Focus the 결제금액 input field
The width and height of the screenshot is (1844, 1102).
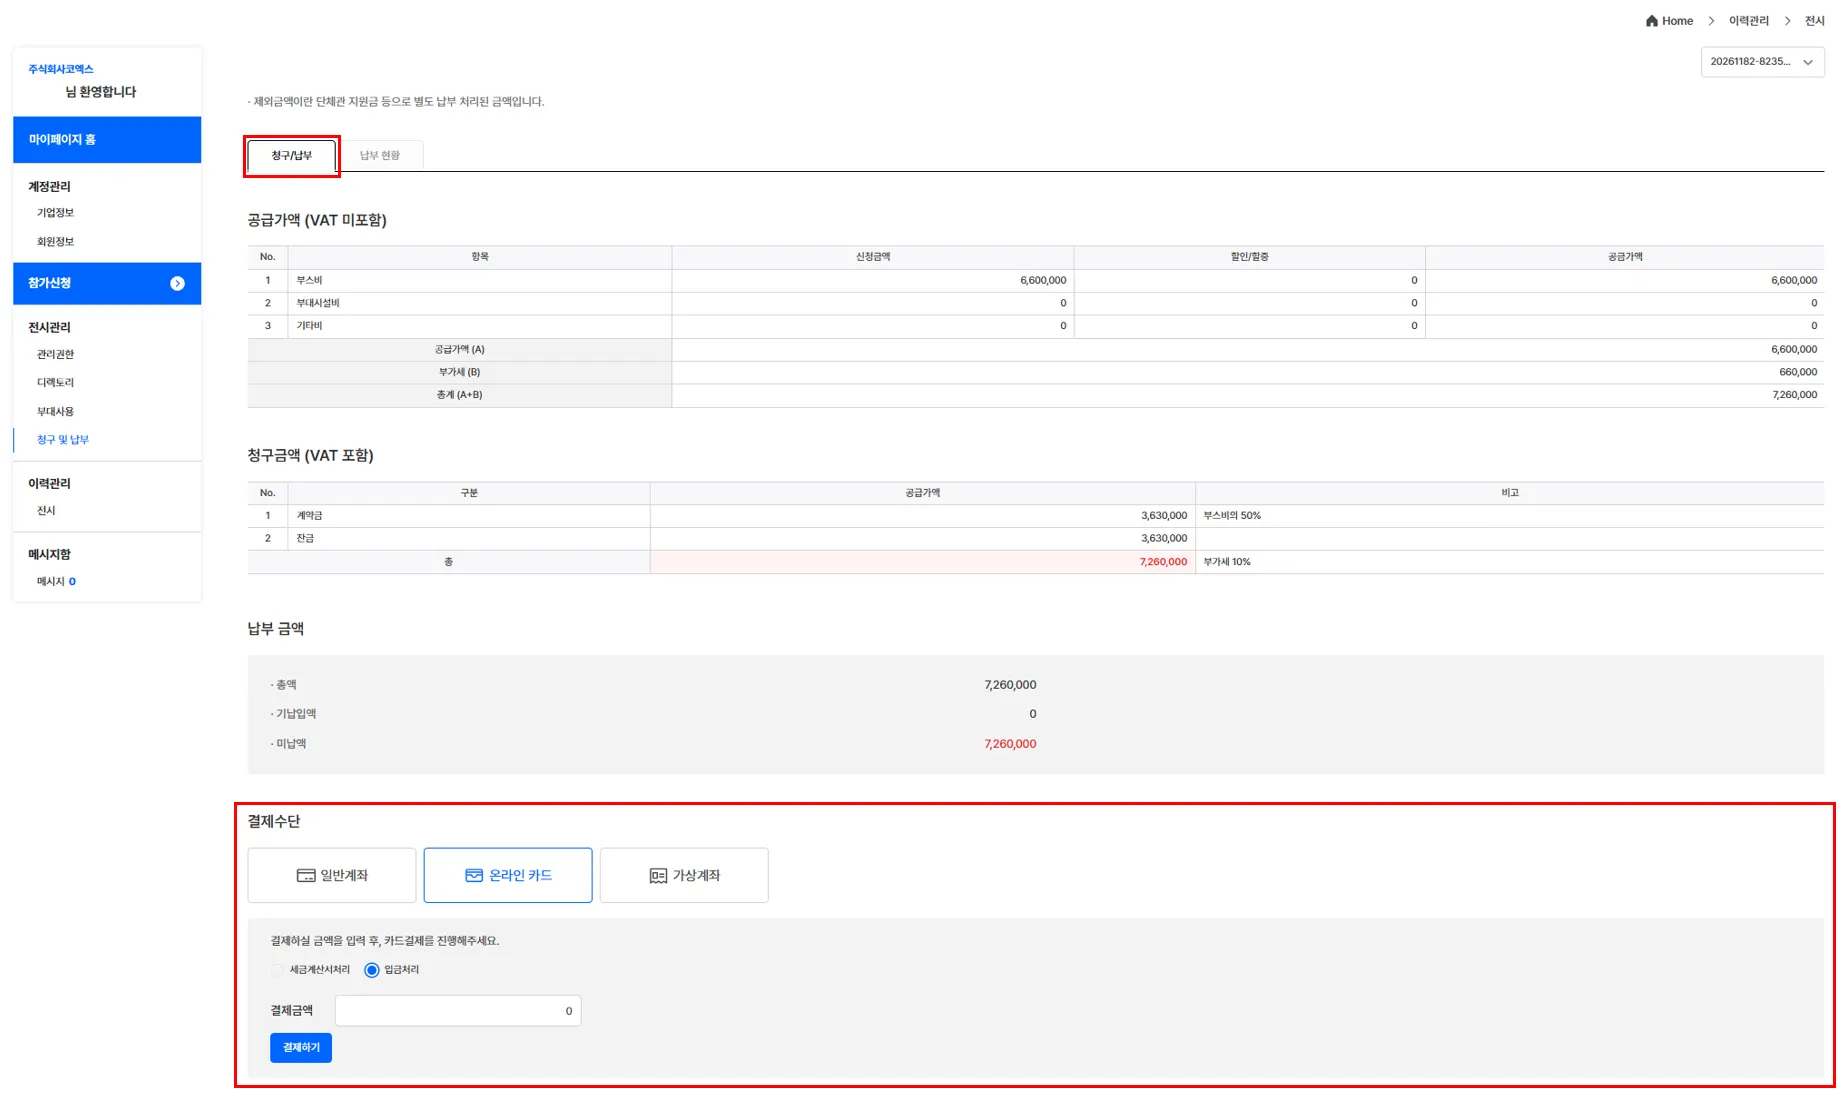click(x=458, y=1011)
